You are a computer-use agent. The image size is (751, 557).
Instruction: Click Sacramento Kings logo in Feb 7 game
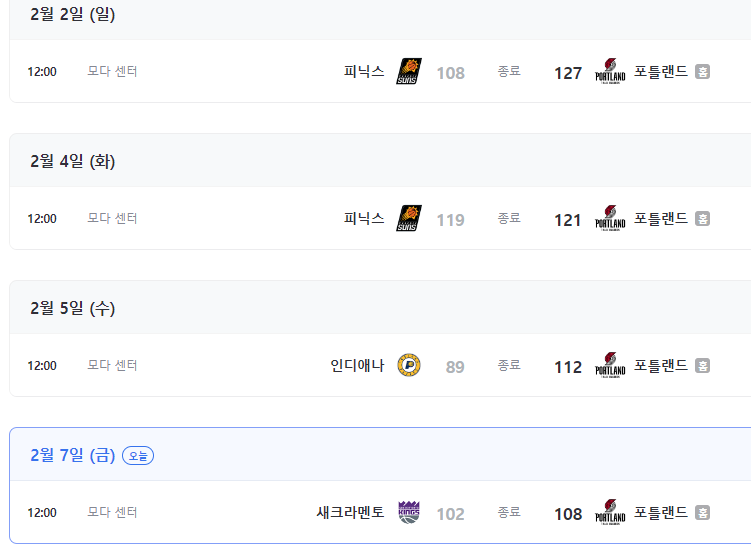(409, 512)
